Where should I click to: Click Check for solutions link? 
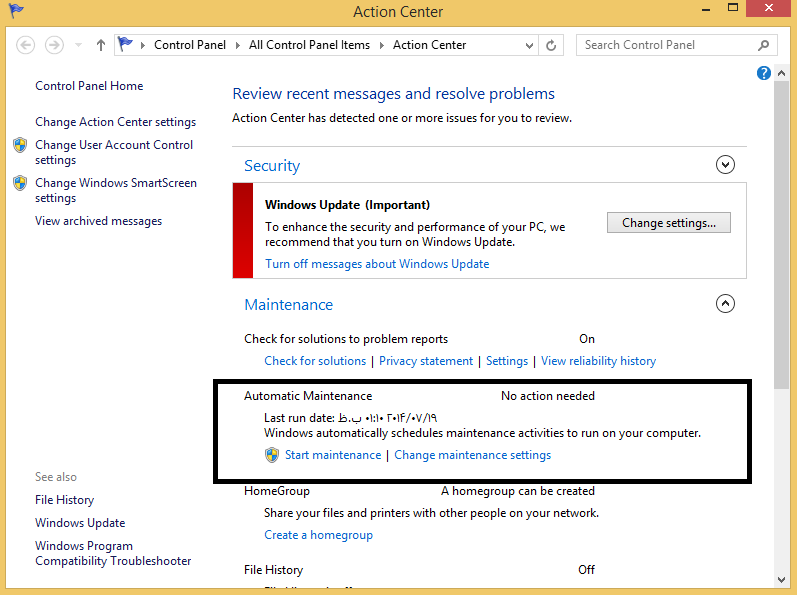[315, 361]
